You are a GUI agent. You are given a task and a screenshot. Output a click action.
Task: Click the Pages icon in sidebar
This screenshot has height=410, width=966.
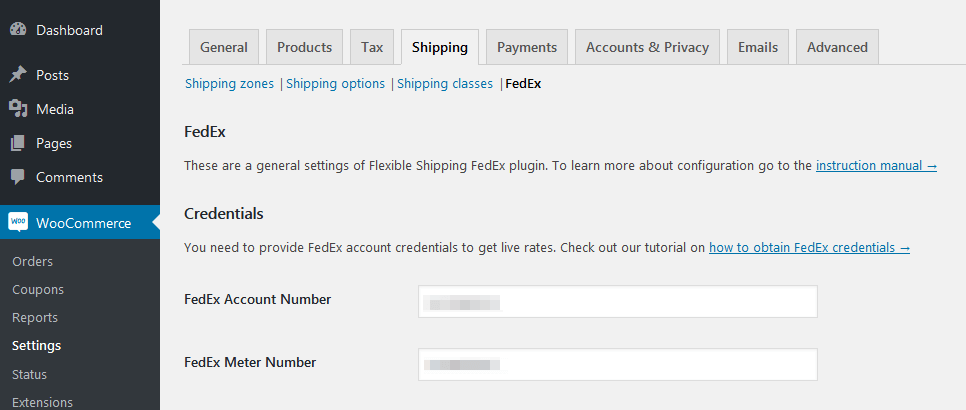pyautogui.click(x=18, y=143)
